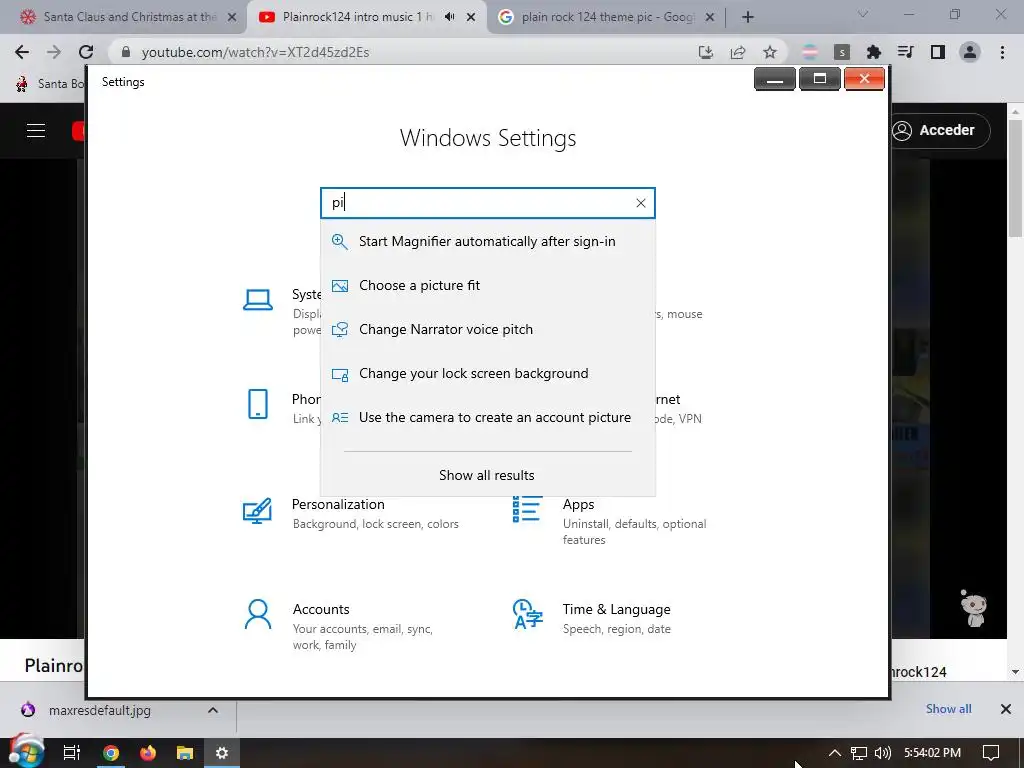1024x768 pixels.
Task: Click the taskbar clock 5:54:02 PM
Action: tap(932, 753)
